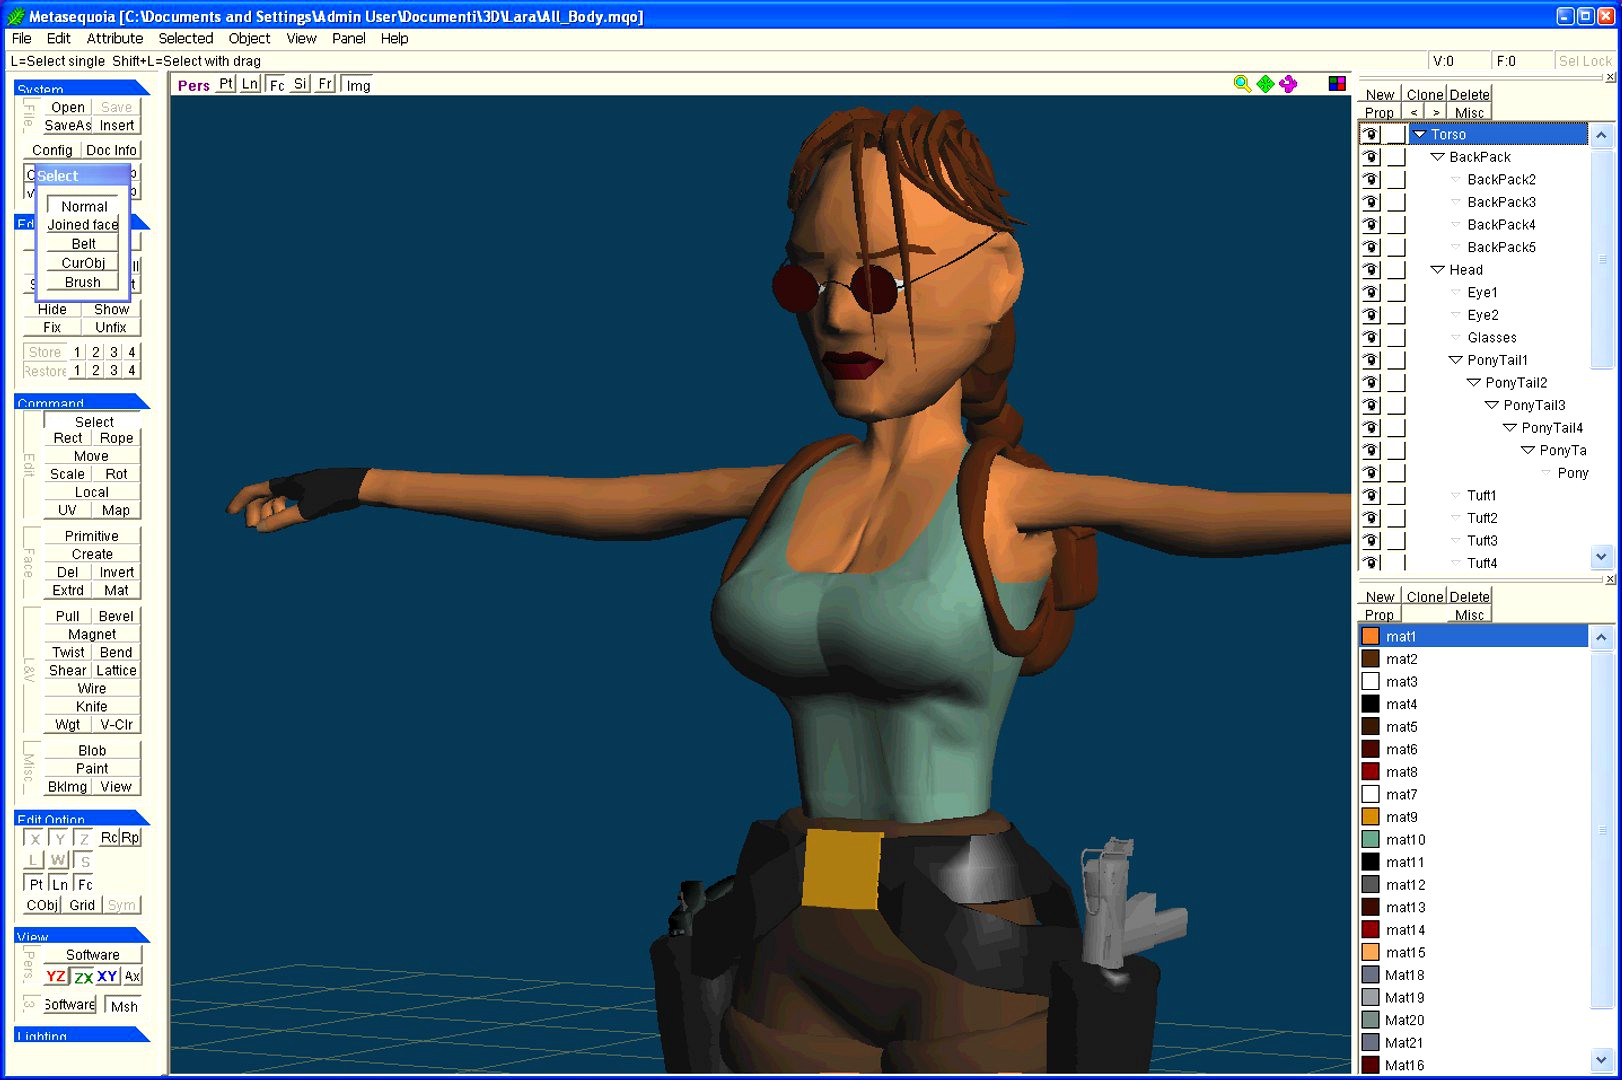The width and height of the screenshot is (1622, 1080).
Task: Switch to XY axis view
Action: tap(107, 976)
